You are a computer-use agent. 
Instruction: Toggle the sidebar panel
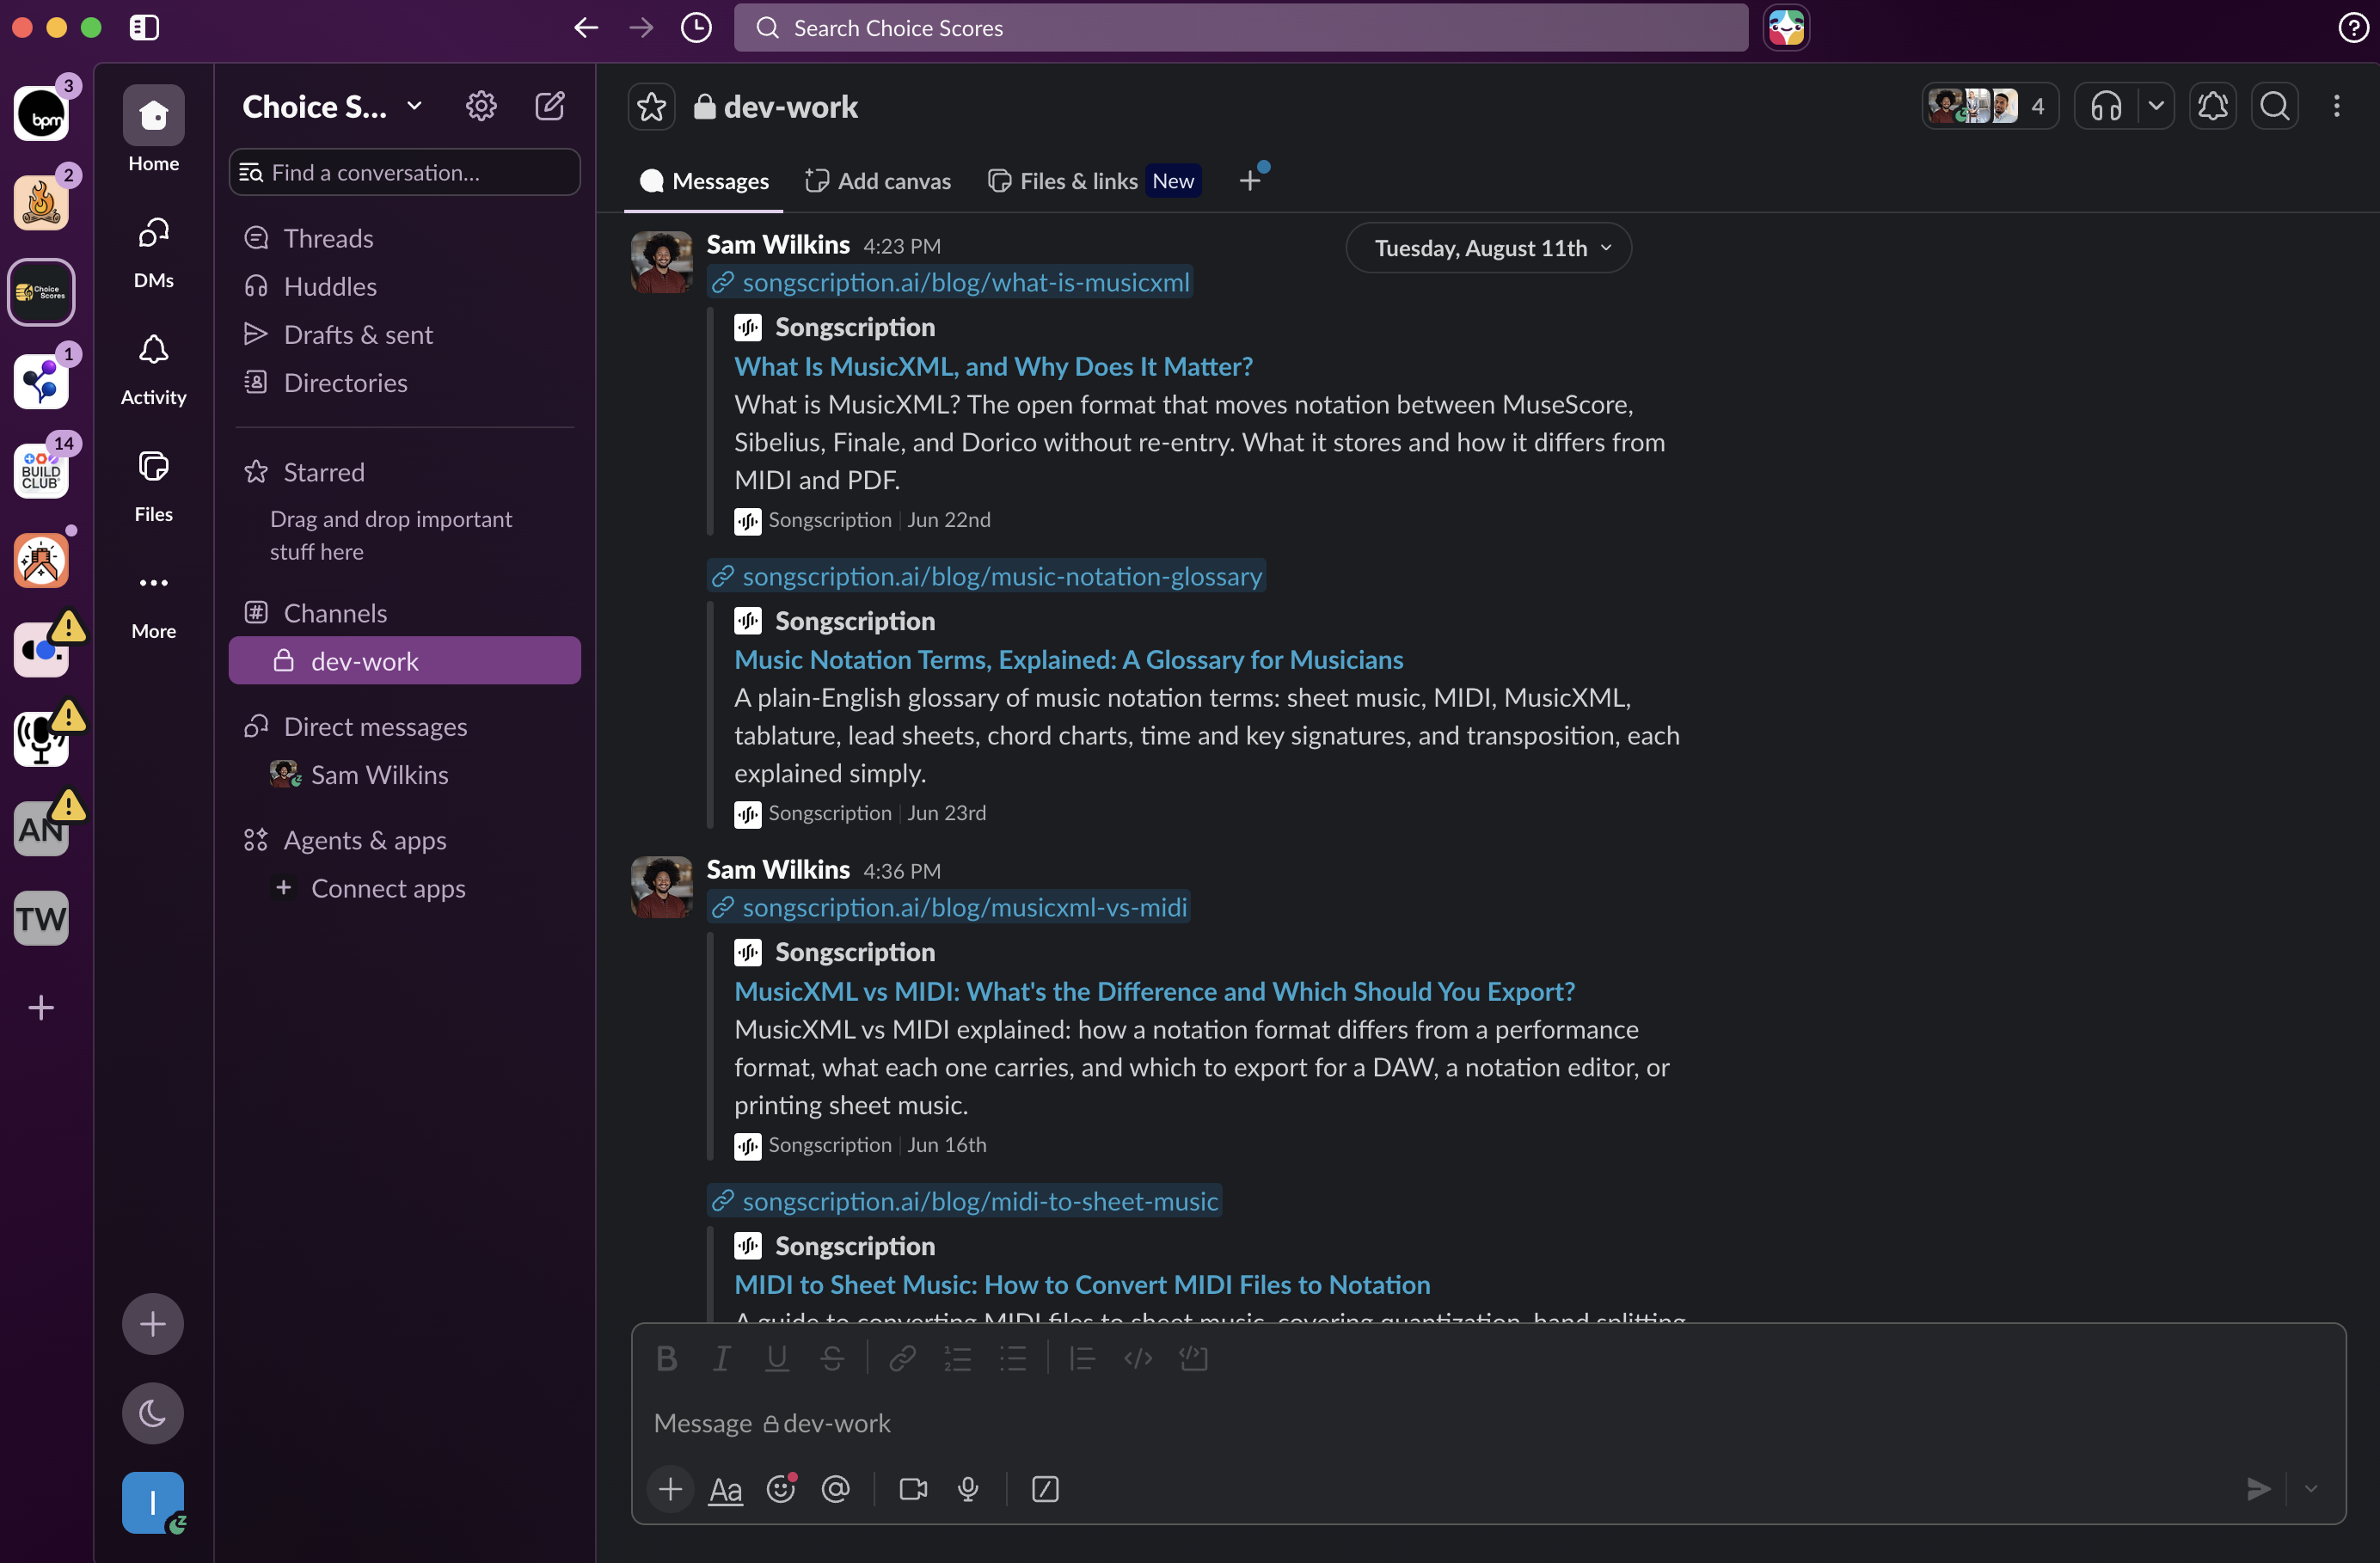(x=144, y=28)
